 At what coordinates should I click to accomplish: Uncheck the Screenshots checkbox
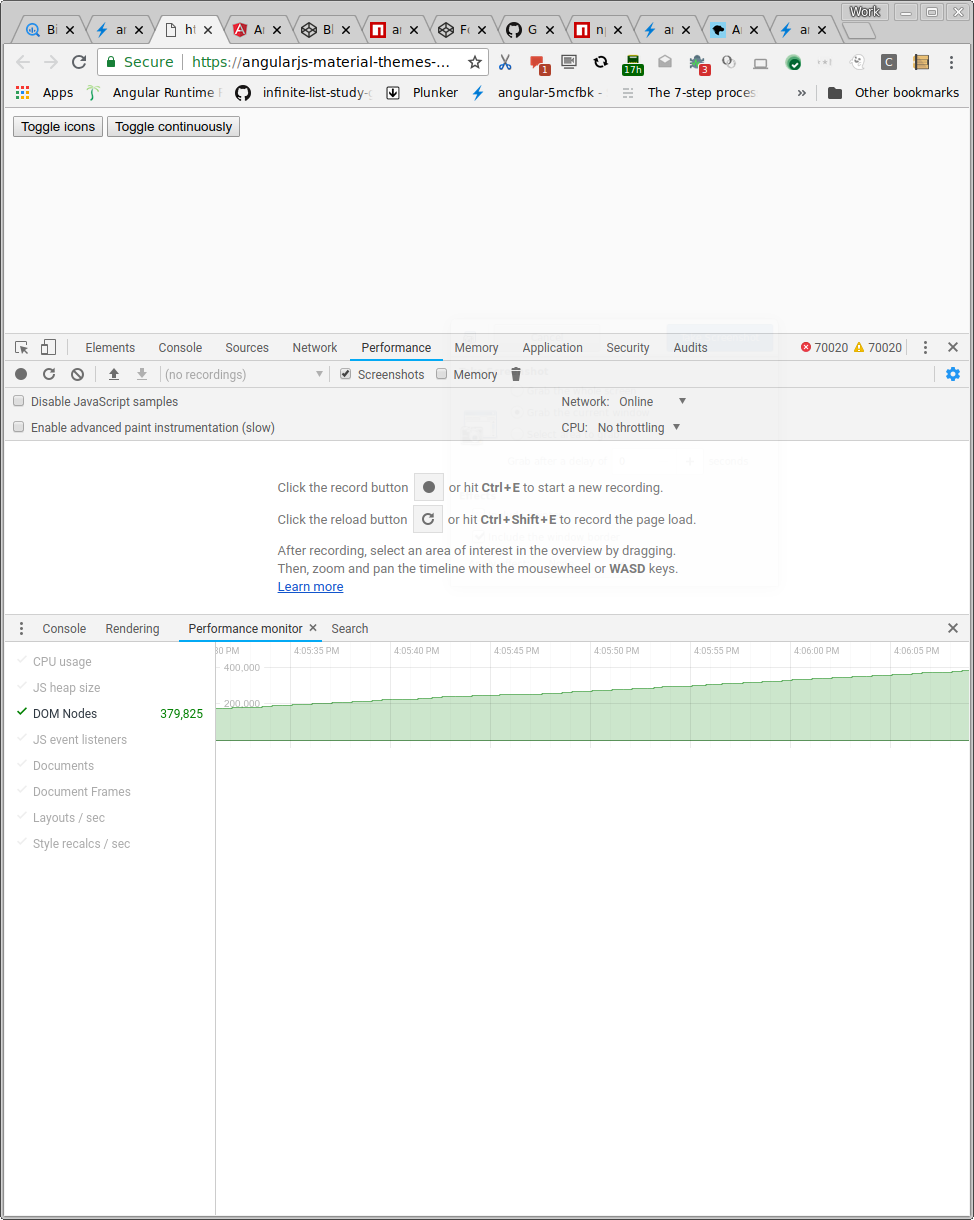[345, 374]
